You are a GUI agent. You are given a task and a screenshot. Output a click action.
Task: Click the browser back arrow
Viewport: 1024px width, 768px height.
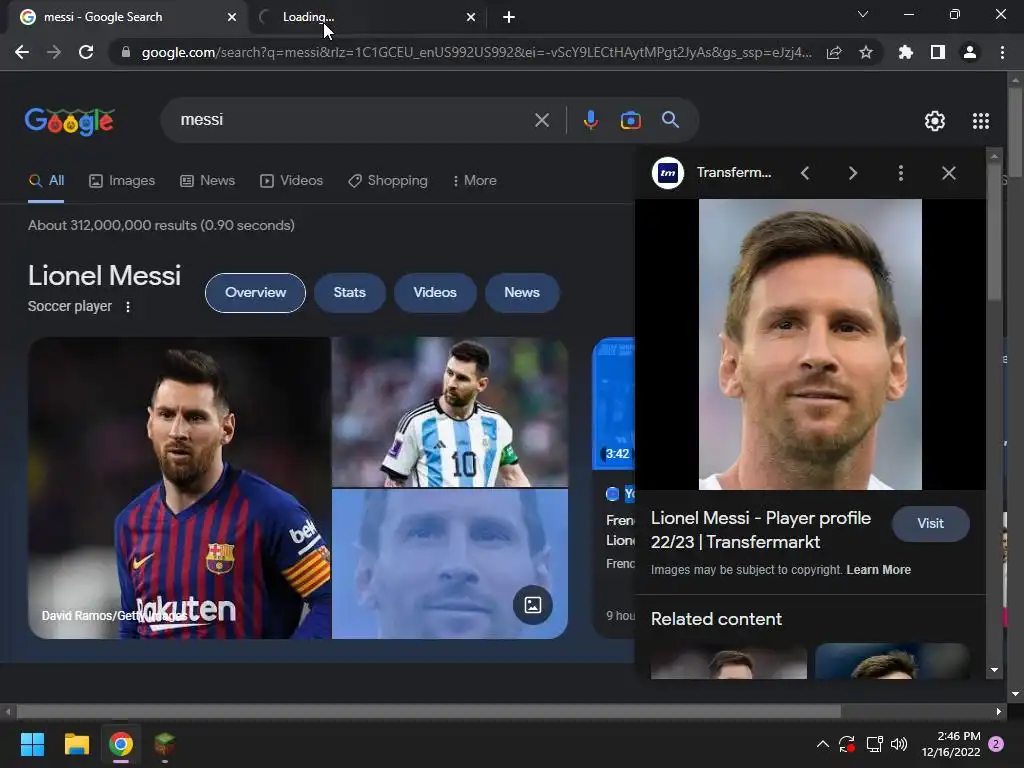pos(22,52)
